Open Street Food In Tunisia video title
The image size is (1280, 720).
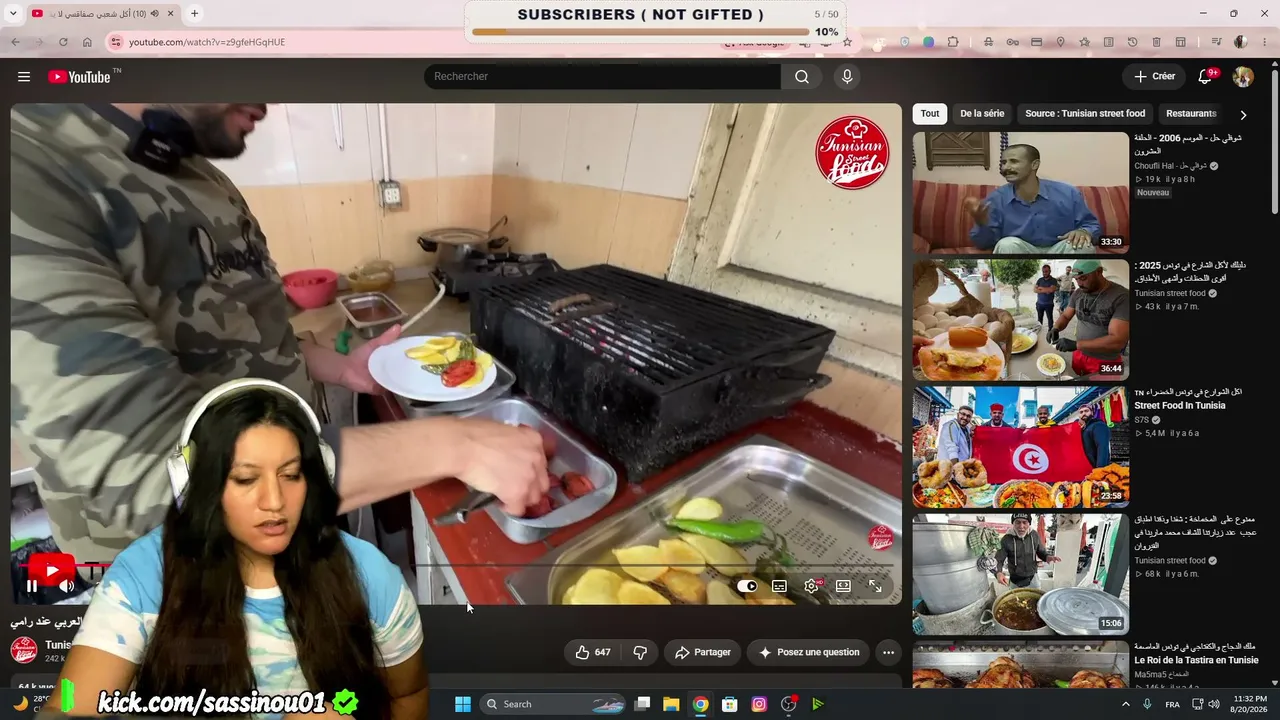point(1179,406)
